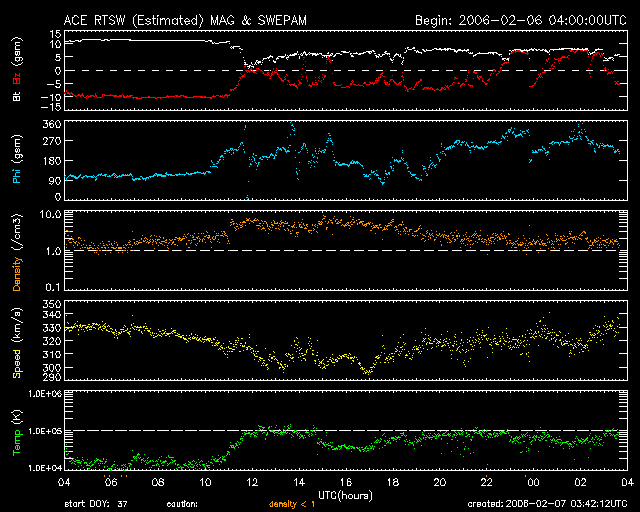This screenshot has height=512, width=640.
Task: Click the 'start DOY: 37' text
Action: [x=96, y=504]
